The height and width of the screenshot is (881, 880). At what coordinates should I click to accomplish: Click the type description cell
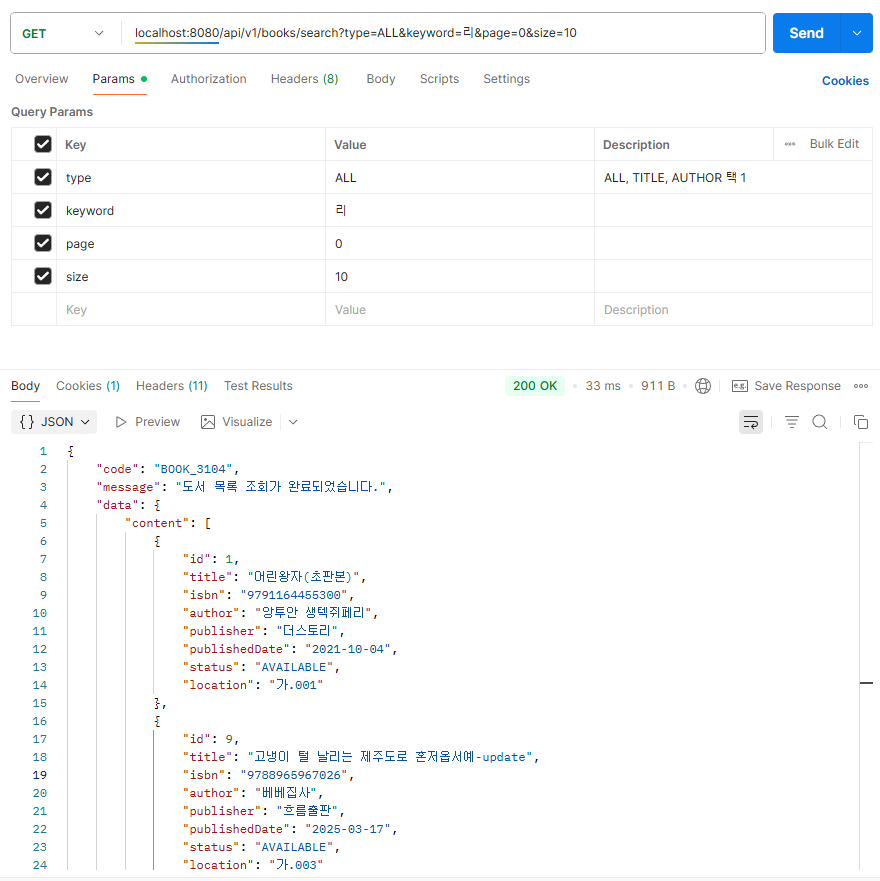(x=733, y=178)
